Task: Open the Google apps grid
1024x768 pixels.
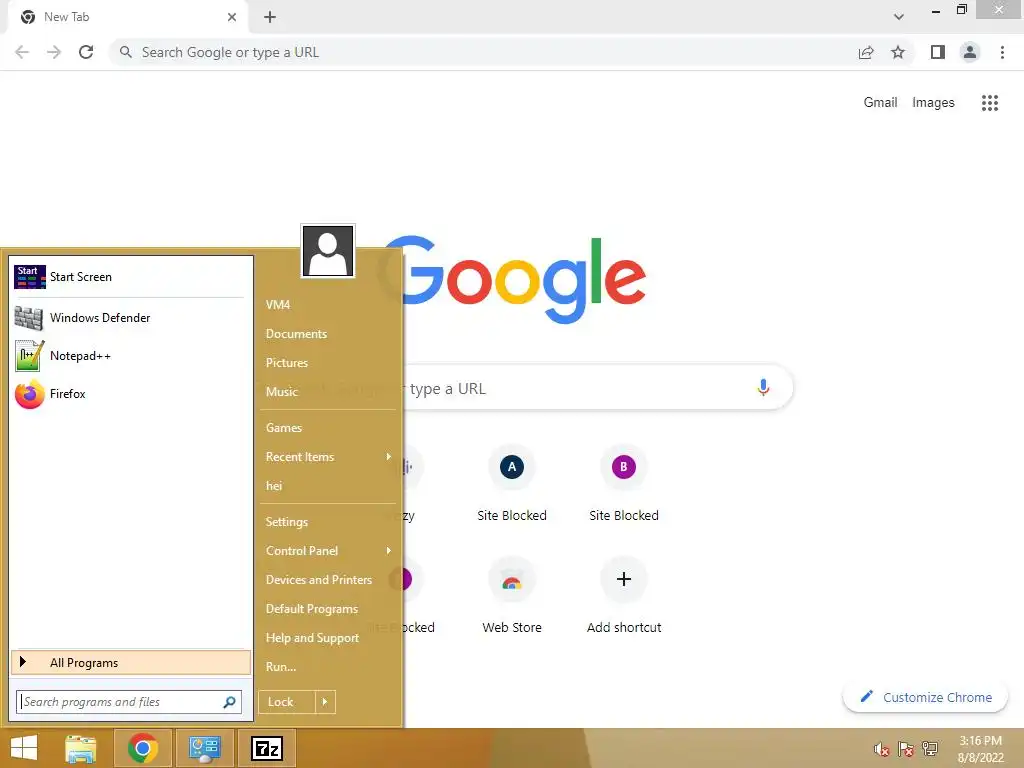Action: 989,103
